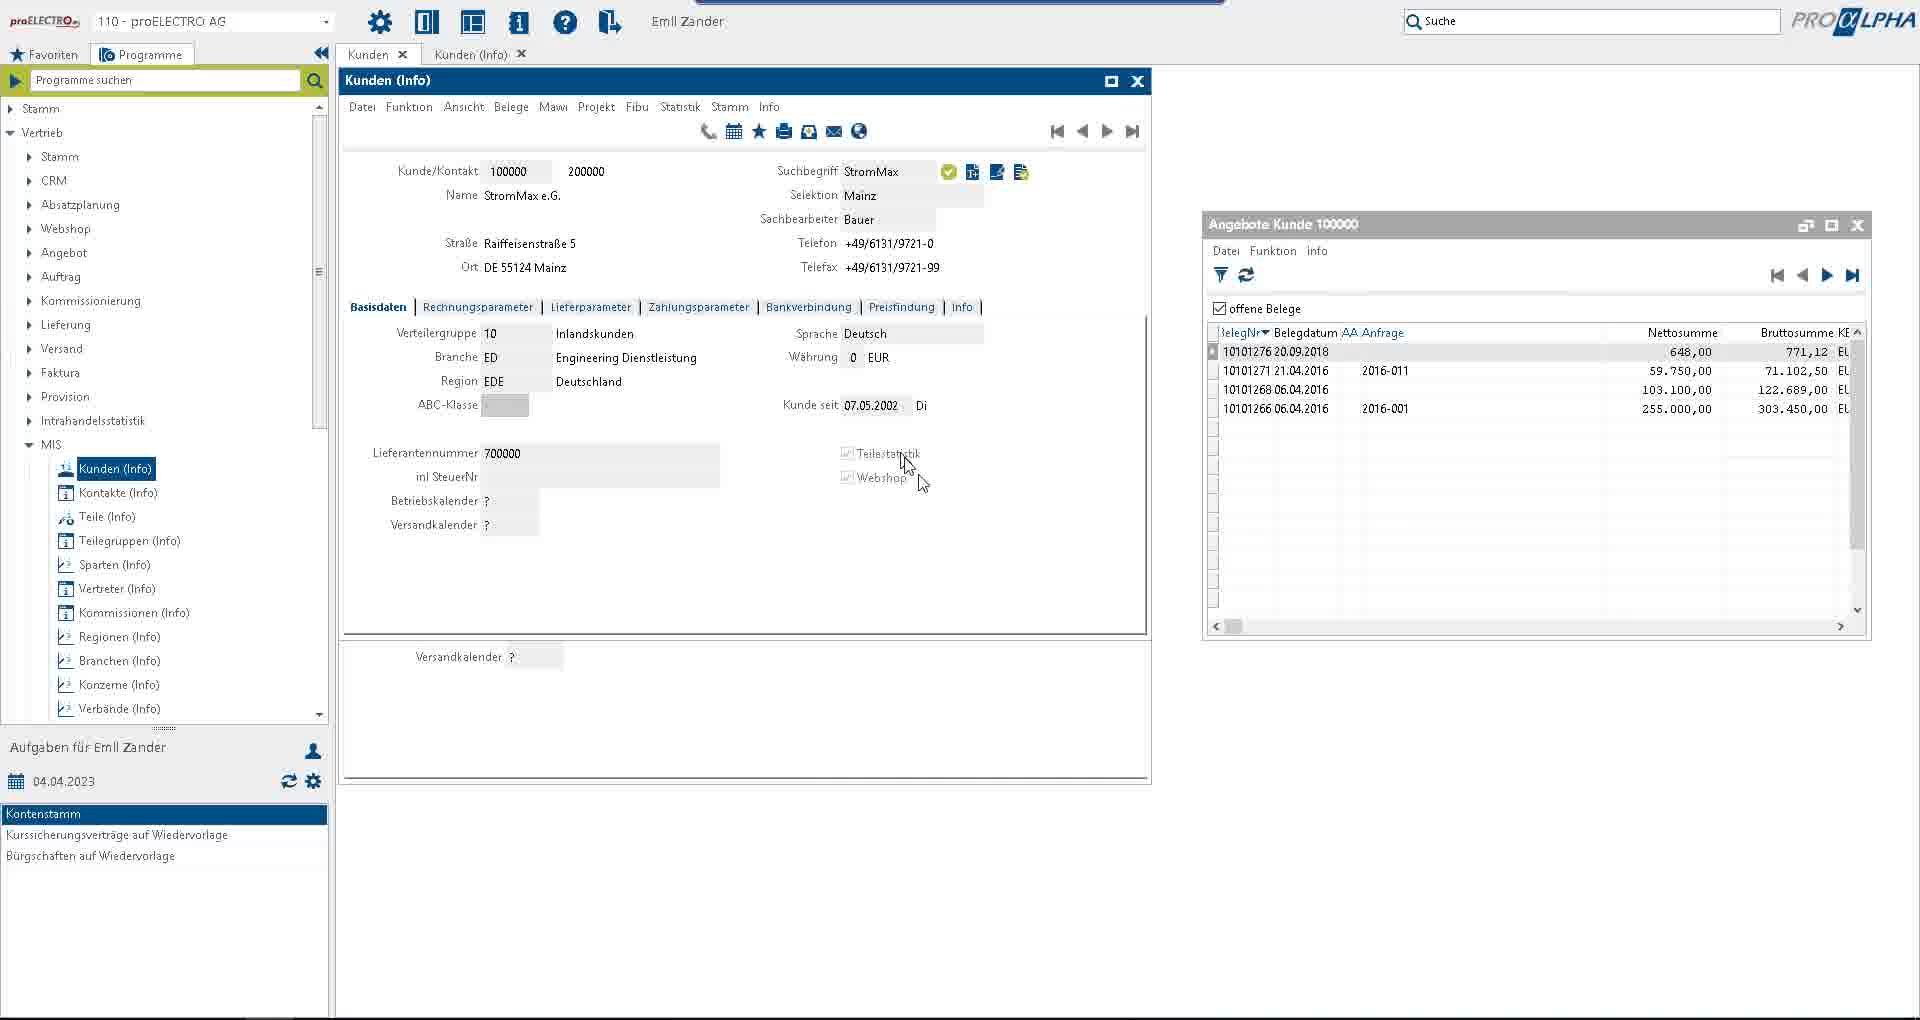Open the Funktion menu in Kunden (Info)
Image resolution: width=1920 pixels, height=1020 pixels.
[x=409, y=107]
